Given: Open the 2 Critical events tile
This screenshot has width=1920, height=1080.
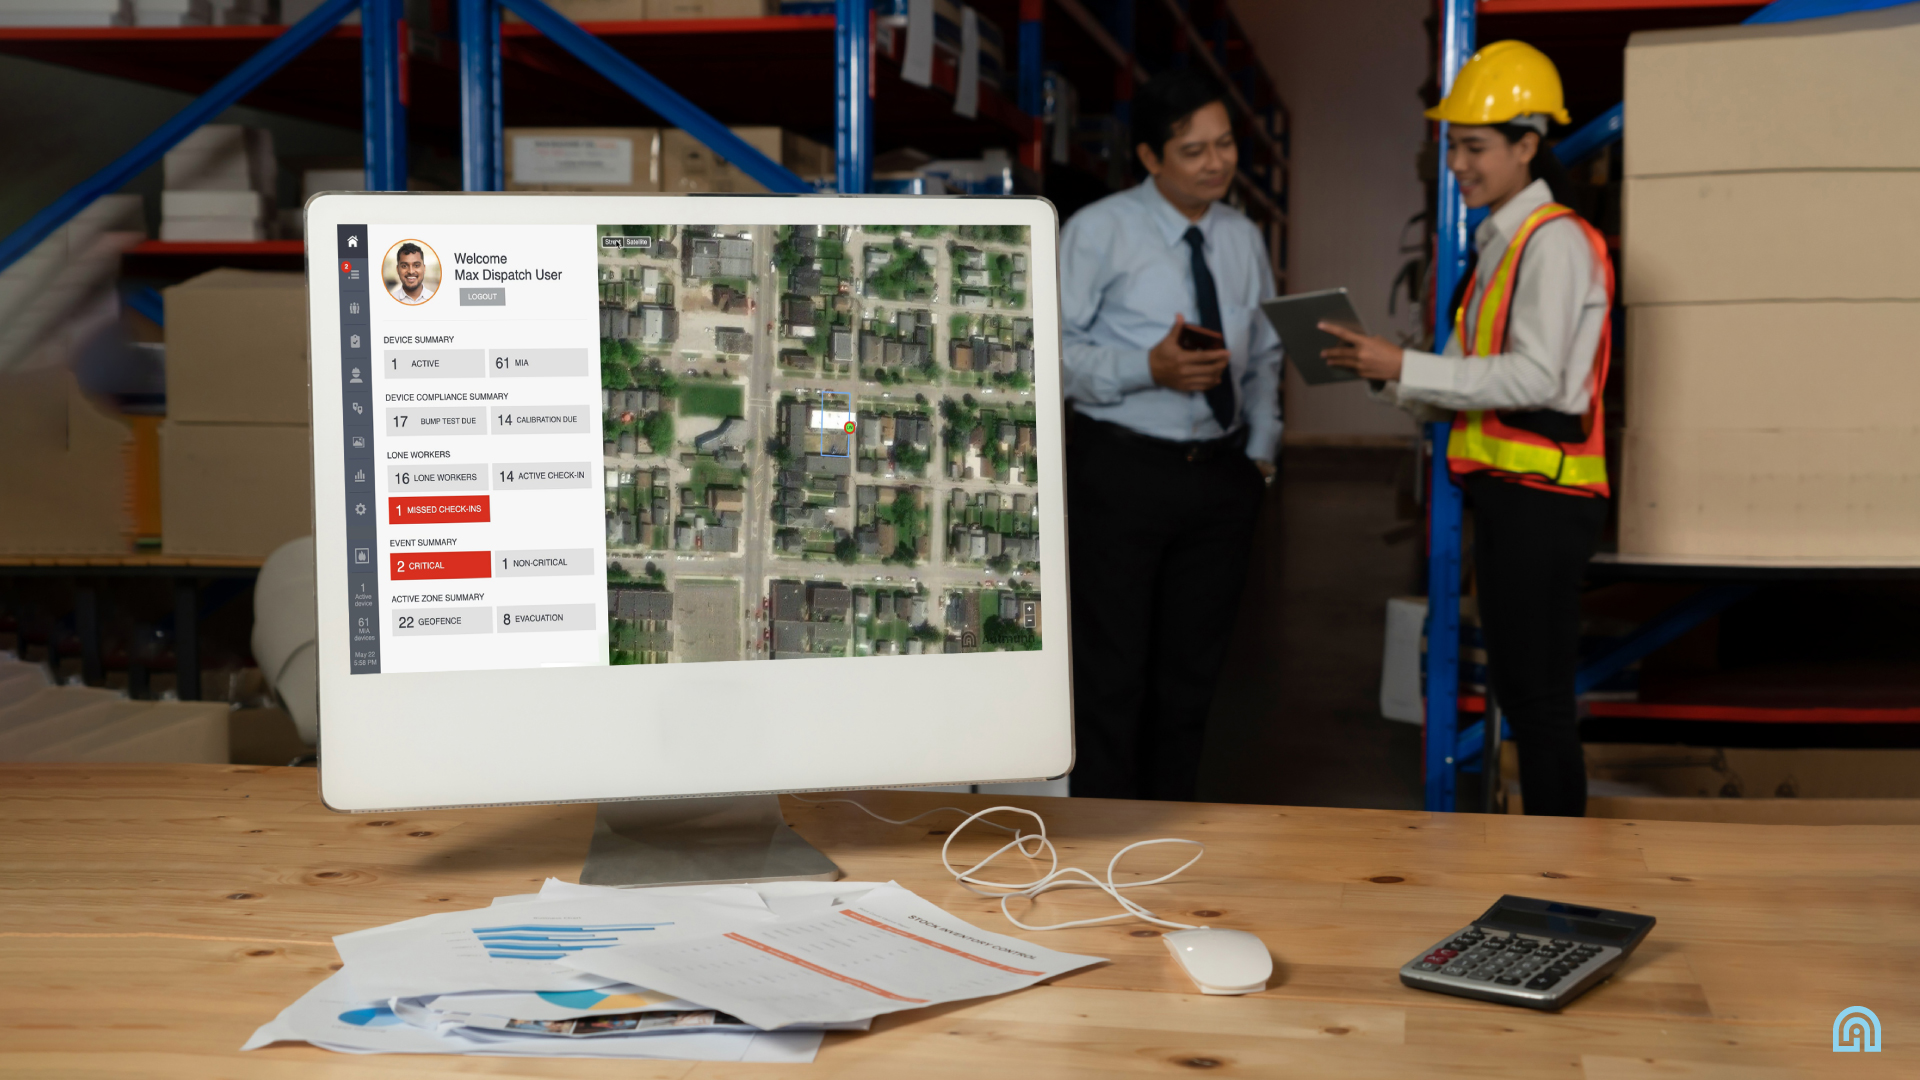Looking at the screenshot, I should pyautogui.click(x=440, y=566).
